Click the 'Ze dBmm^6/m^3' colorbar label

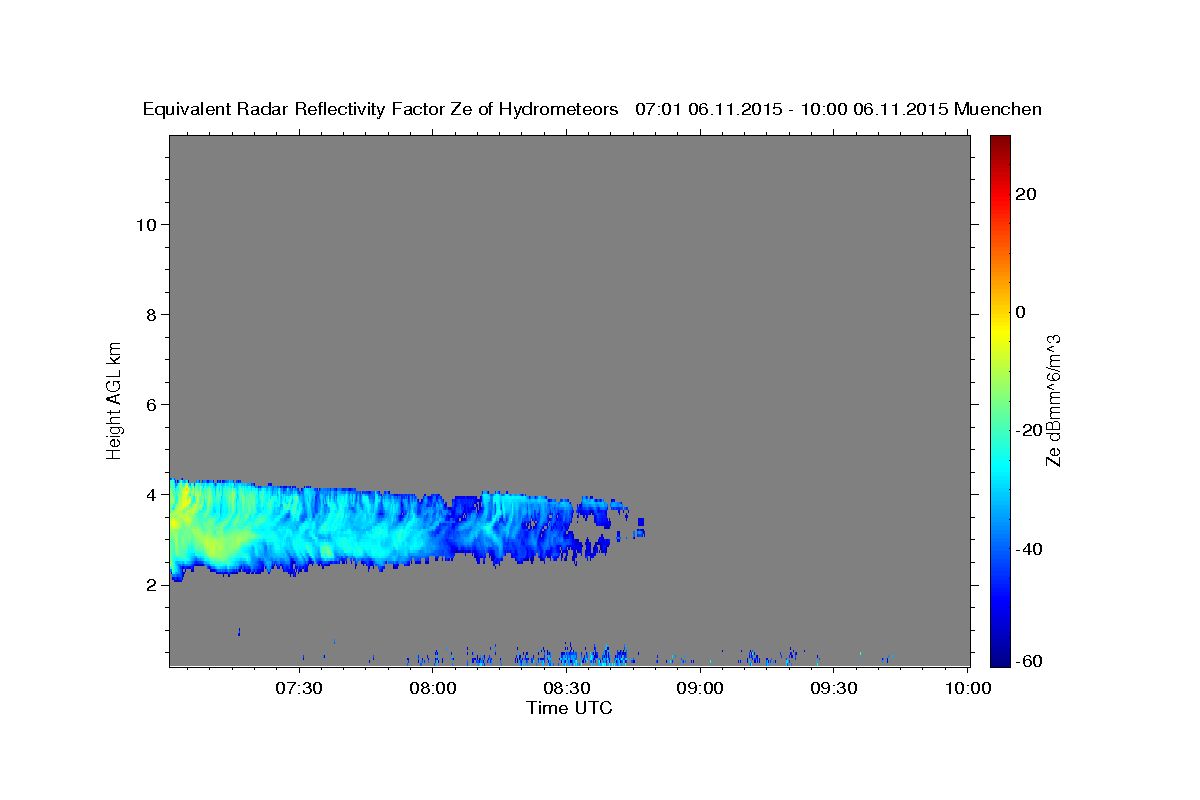(1053, 400)
